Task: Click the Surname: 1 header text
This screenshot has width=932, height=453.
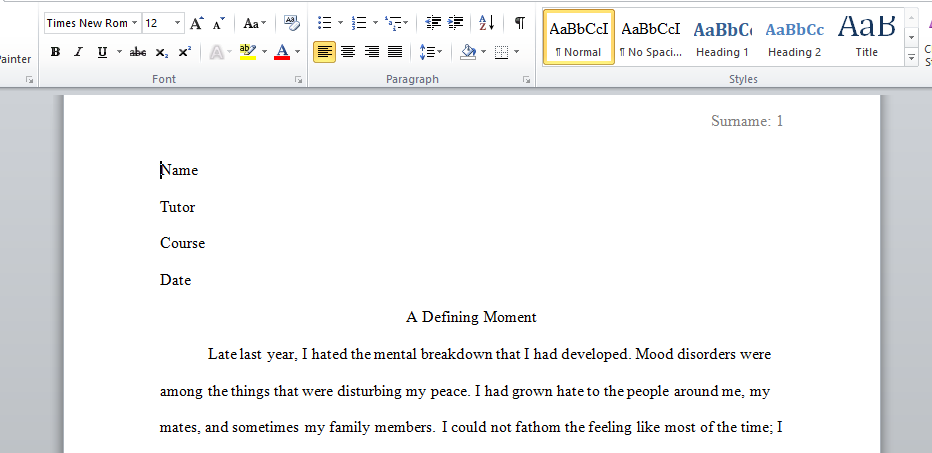Action: tap(747, 121)
